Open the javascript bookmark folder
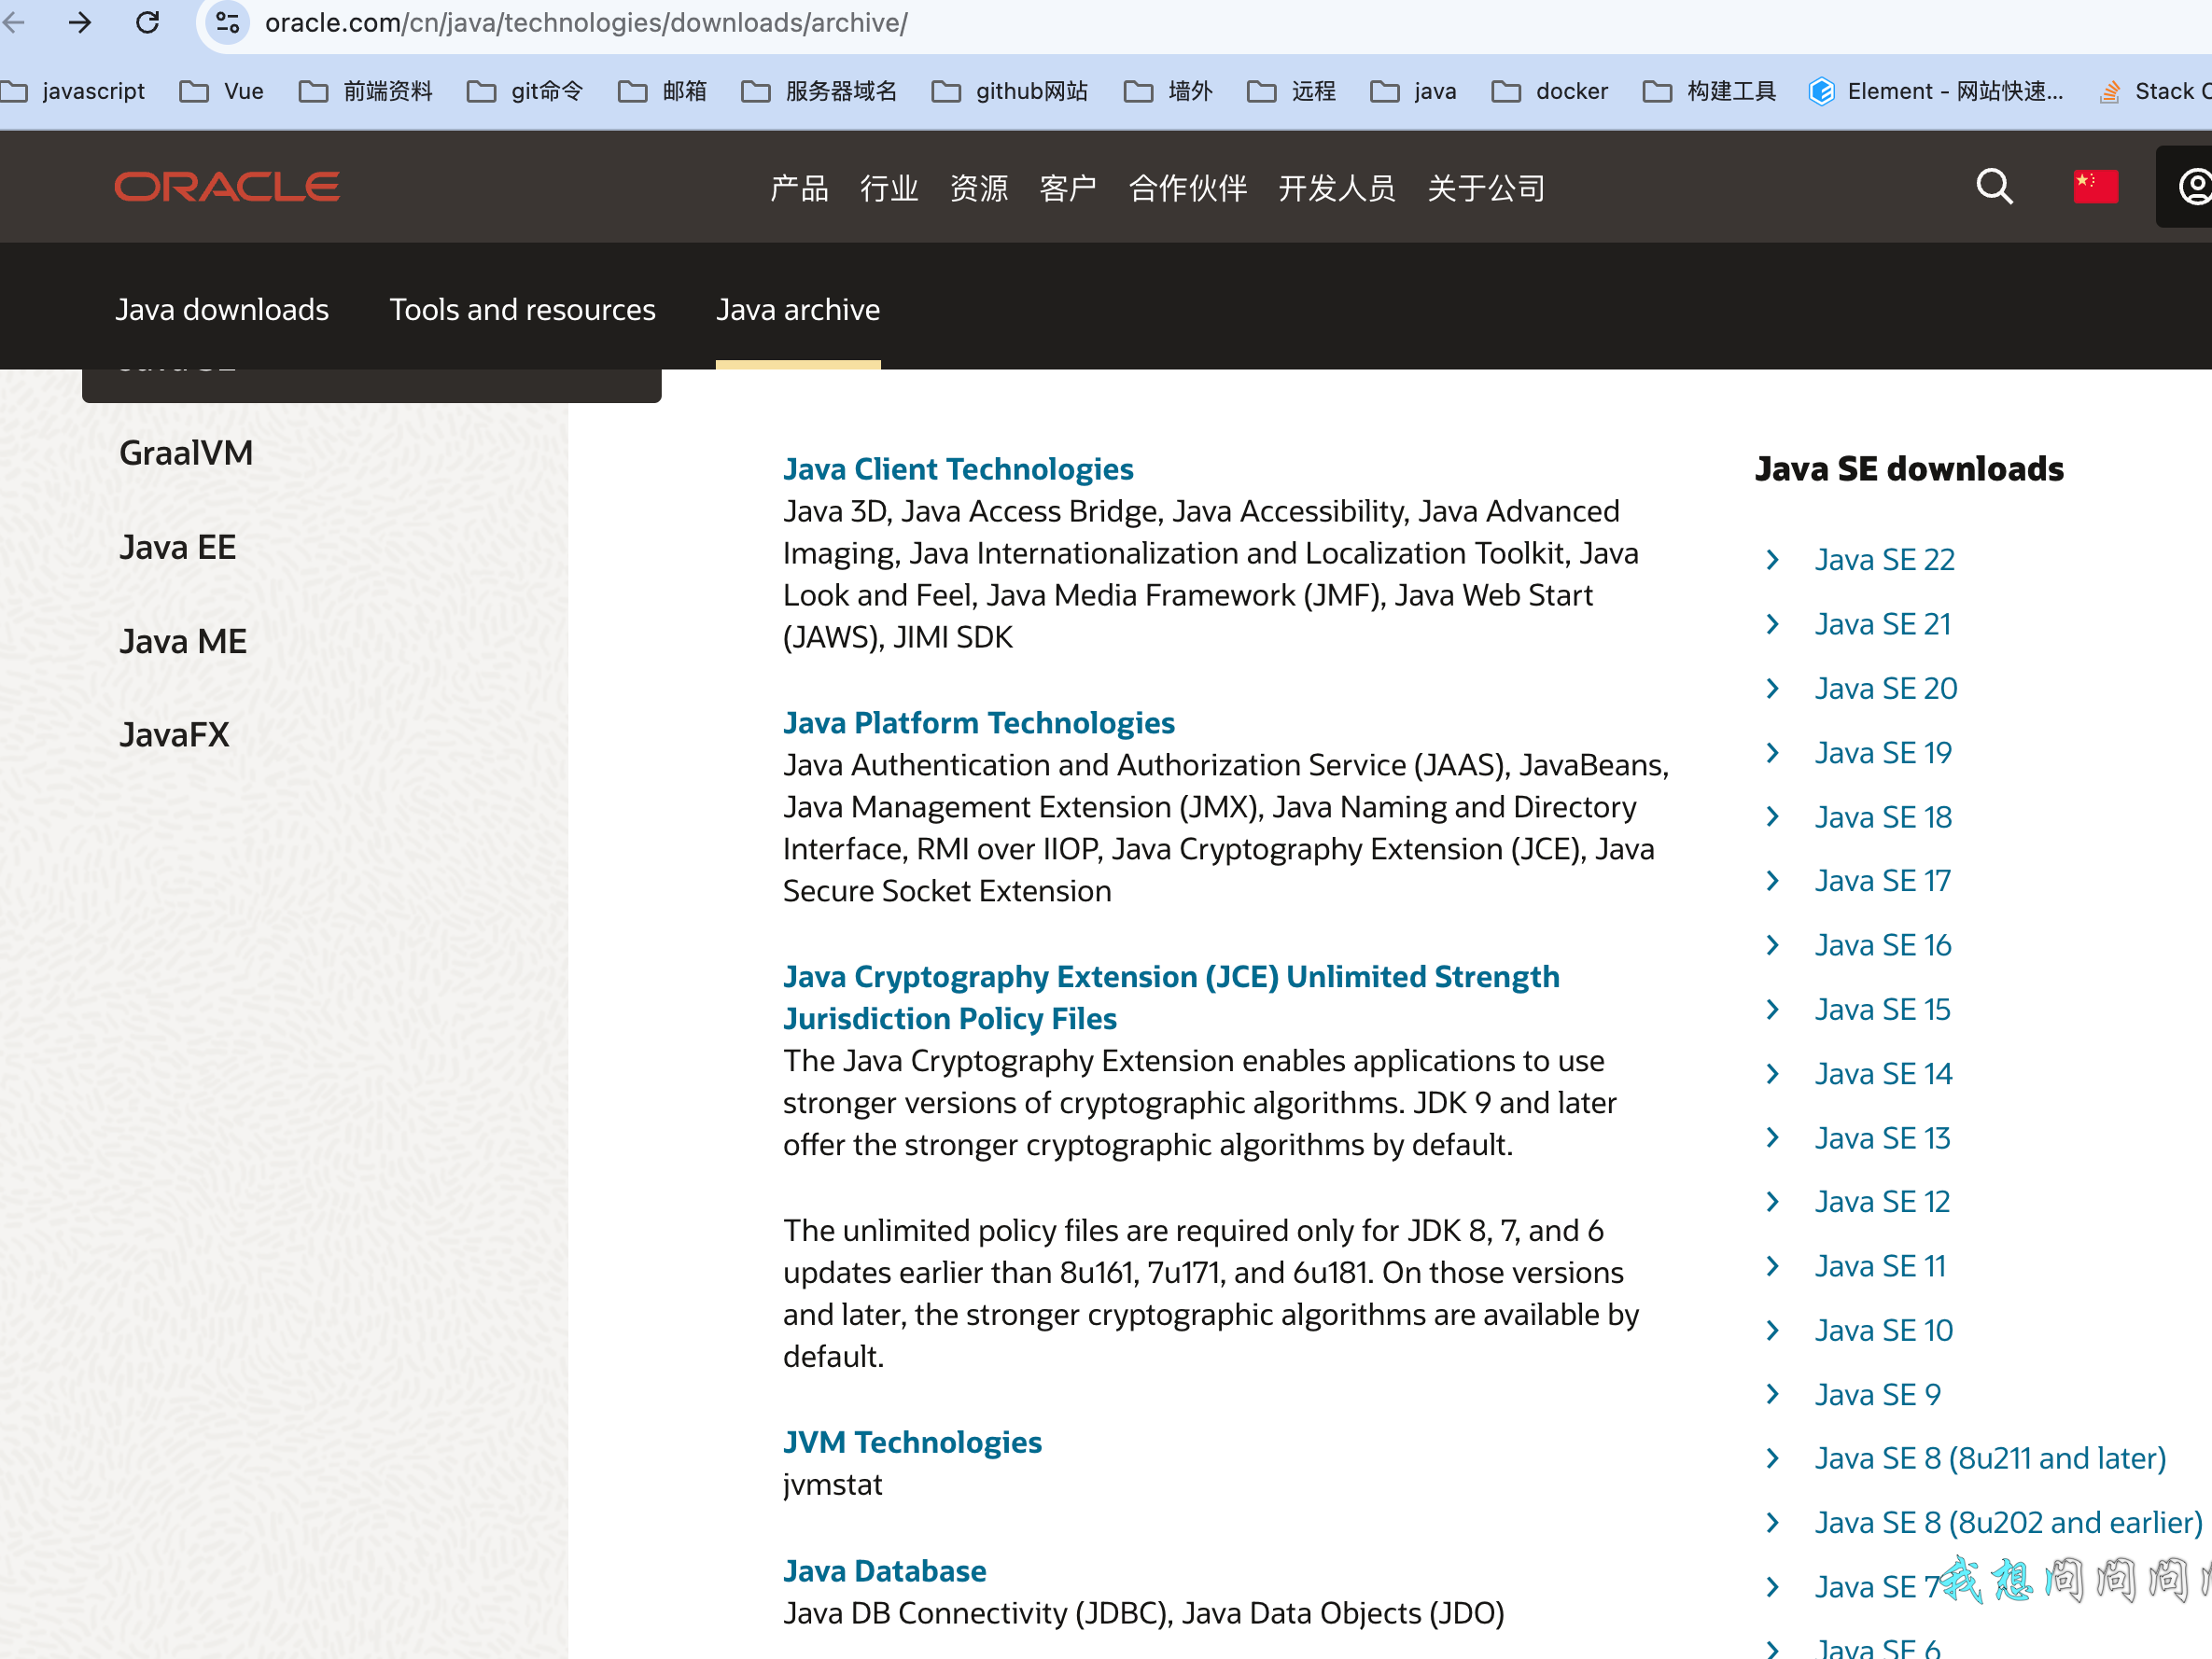Viewport: 2212px width, 1659px height. point(73,91)
